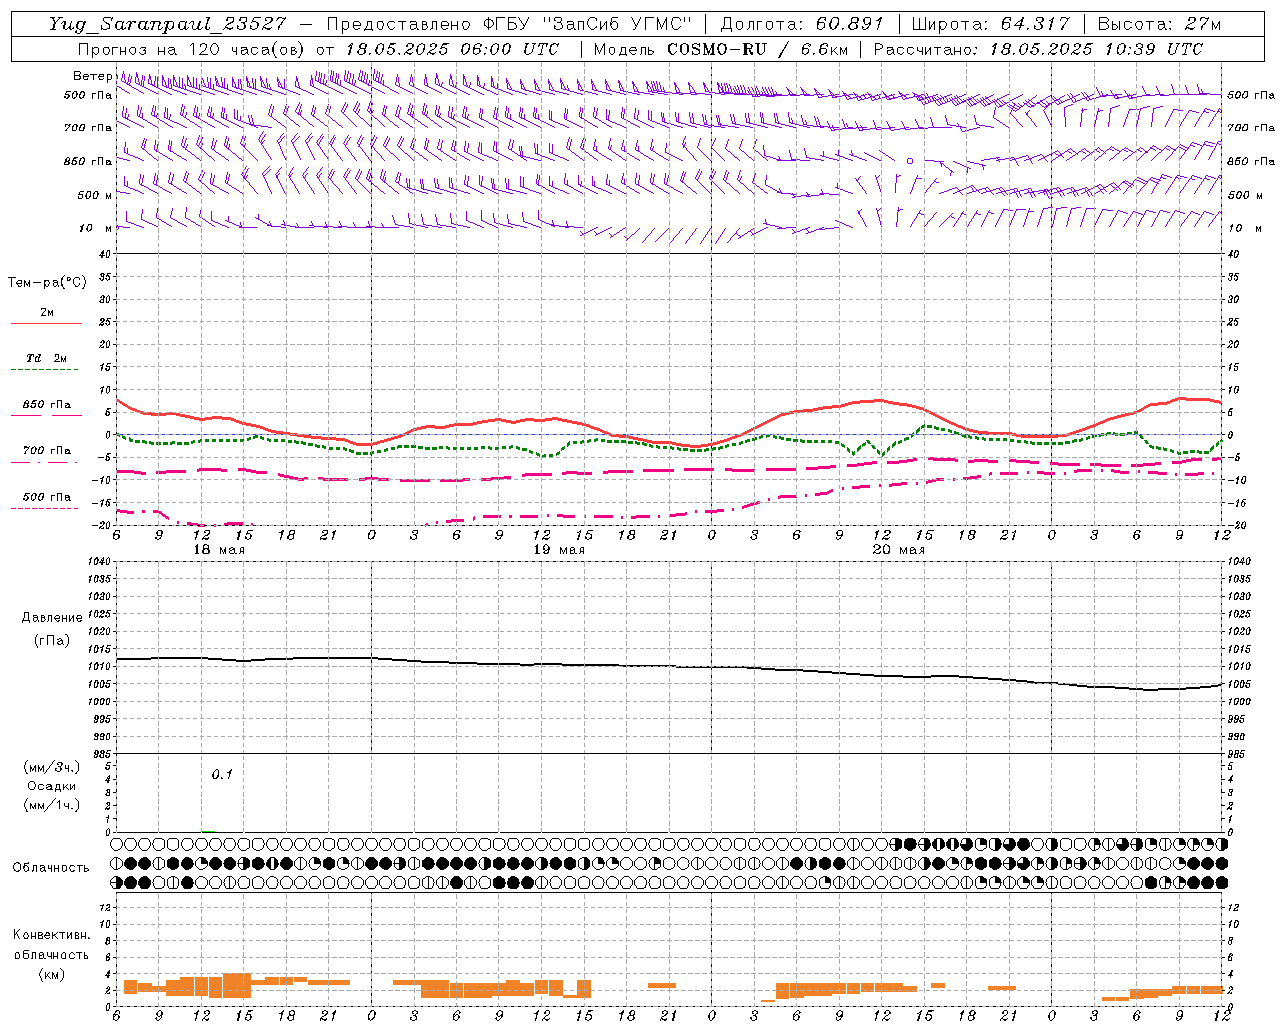1280x1024 pixels.
Task: Click the "18 мая" date label
Action: tap(219, 550)
